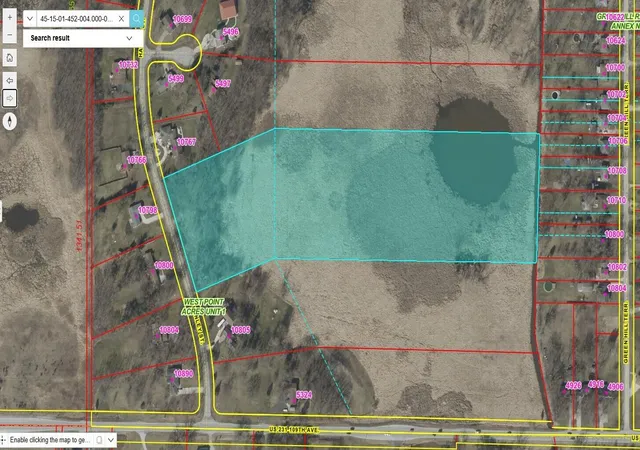Select the address point labeled 10767
640x450 pixels.
(186, 142)
